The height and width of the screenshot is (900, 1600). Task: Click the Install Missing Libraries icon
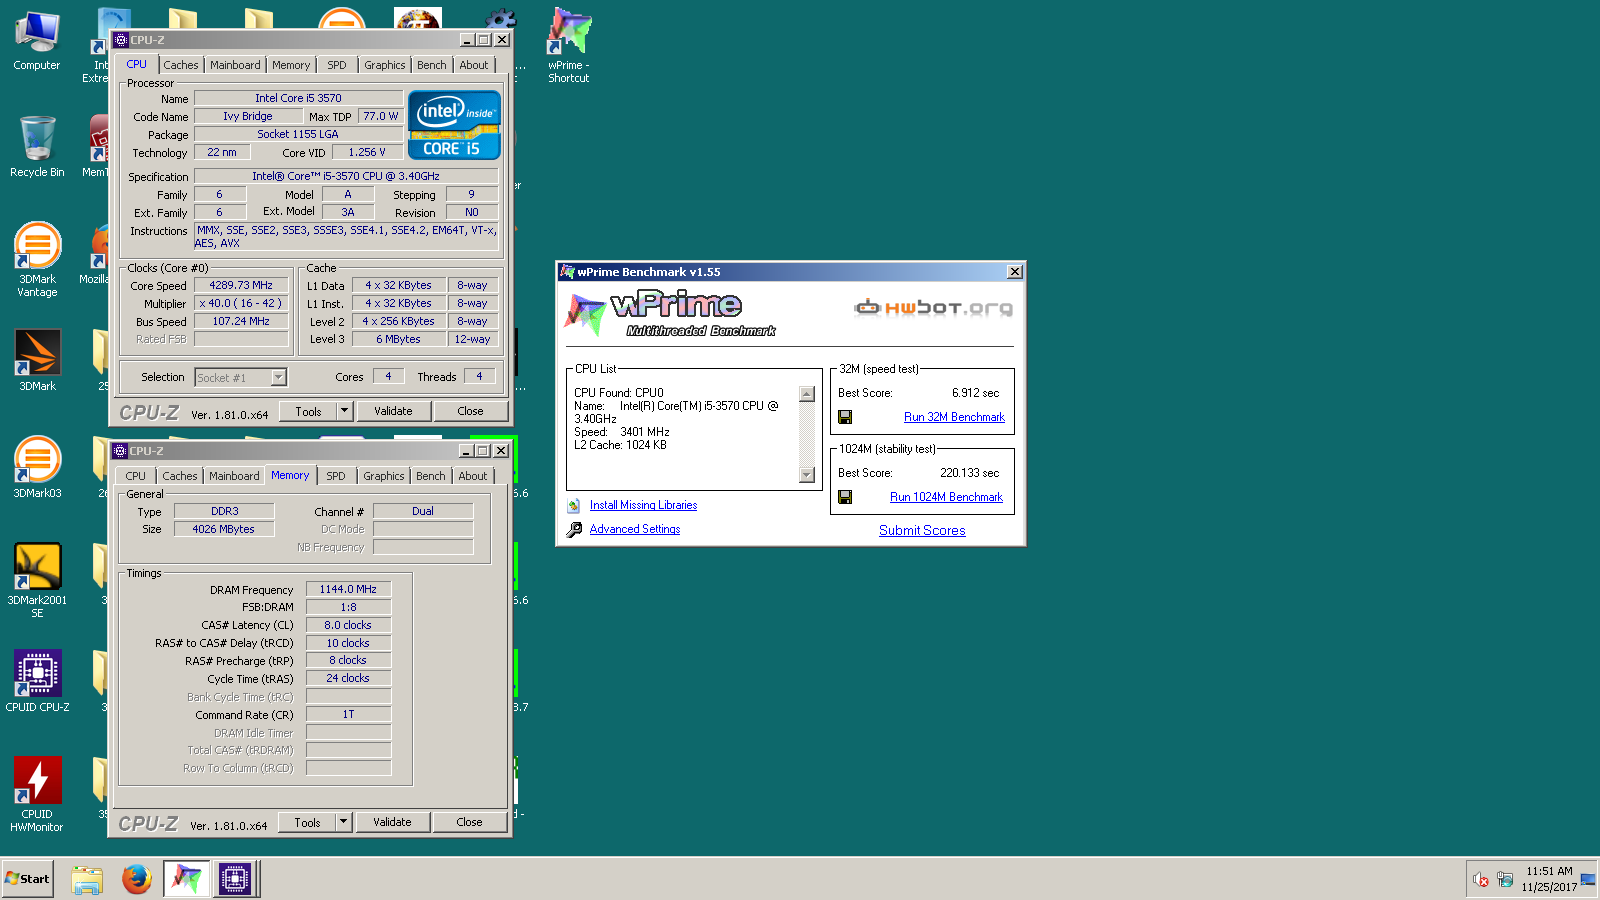tap(574, 506)
